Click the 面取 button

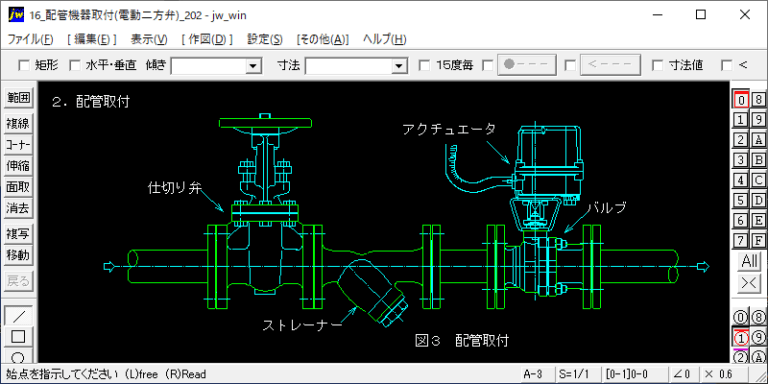click(x=19, y=187)
